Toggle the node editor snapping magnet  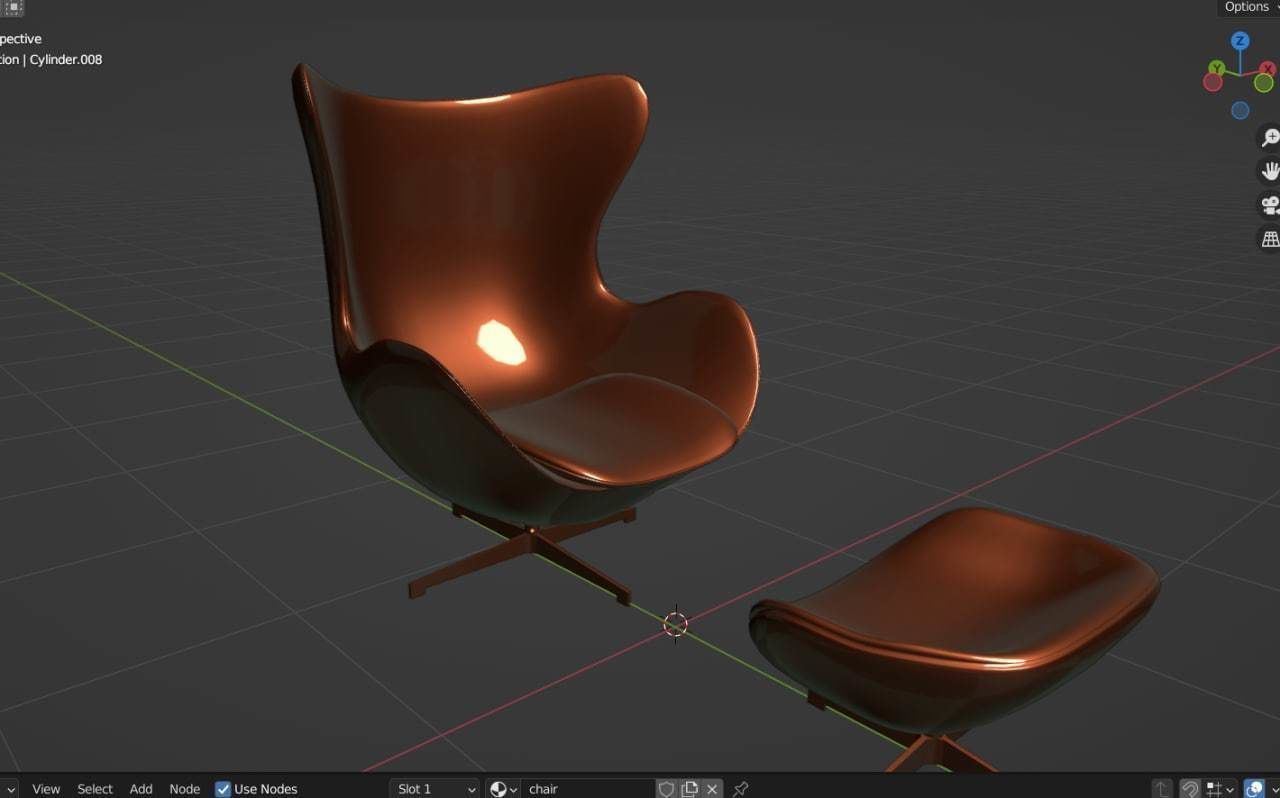click(x=1190, y=789)
